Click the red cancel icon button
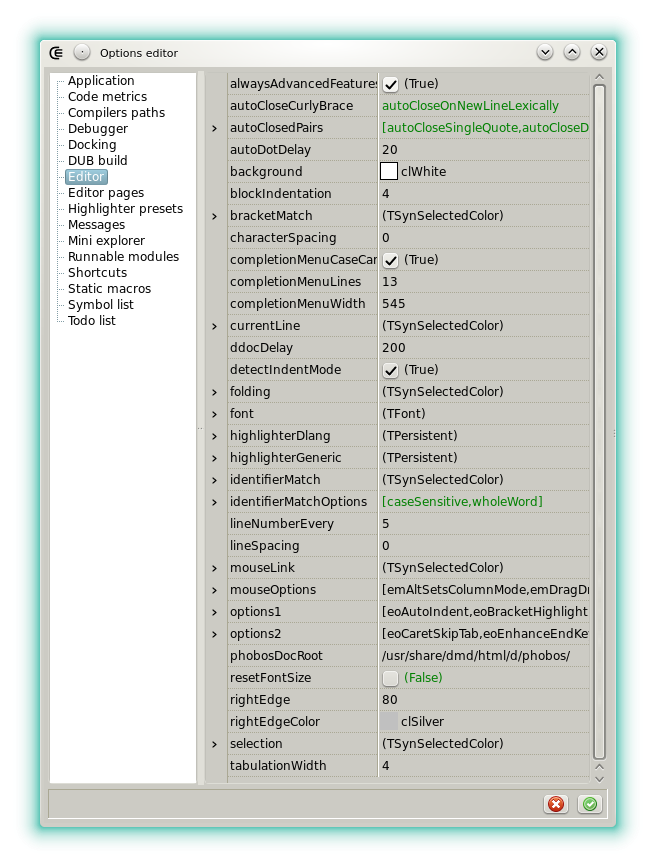The width and height of the screenshot is (656, 867). pos(556,804)
